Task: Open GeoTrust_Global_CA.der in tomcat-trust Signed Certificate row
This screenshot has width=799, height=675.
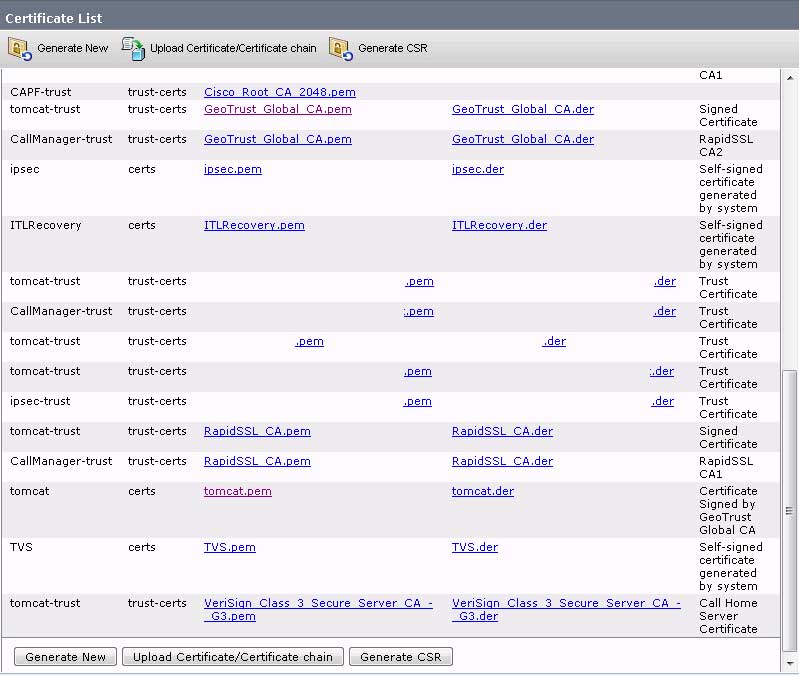Action: point(523,109)
